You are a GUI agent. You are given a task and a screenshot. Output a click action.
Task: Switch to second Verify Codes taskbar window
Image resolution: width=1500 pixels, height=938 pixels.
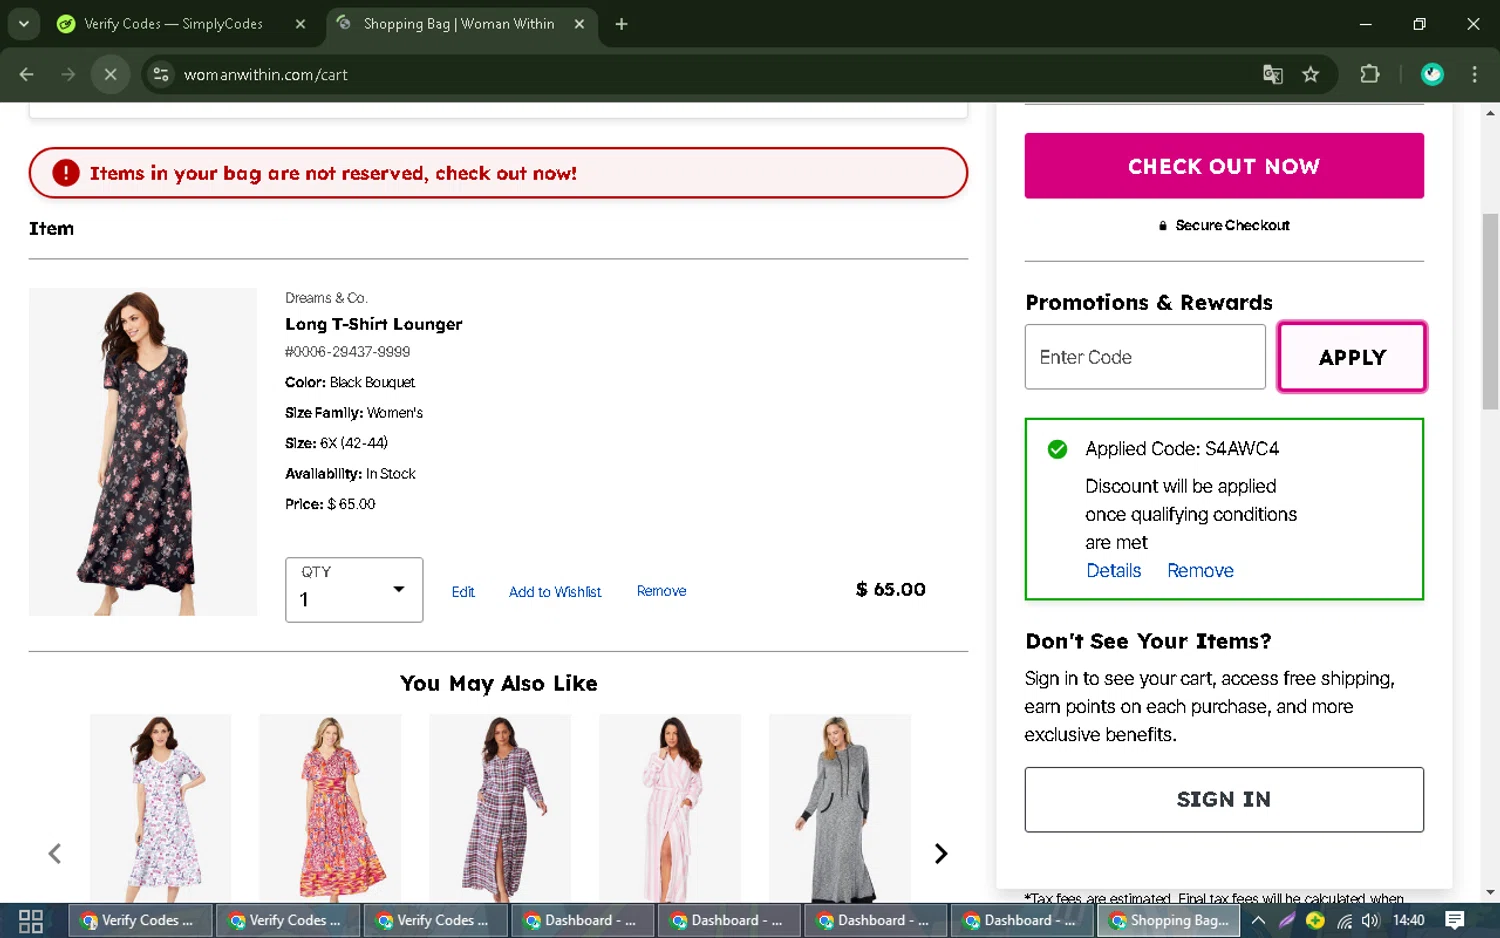tap(288, 921)
